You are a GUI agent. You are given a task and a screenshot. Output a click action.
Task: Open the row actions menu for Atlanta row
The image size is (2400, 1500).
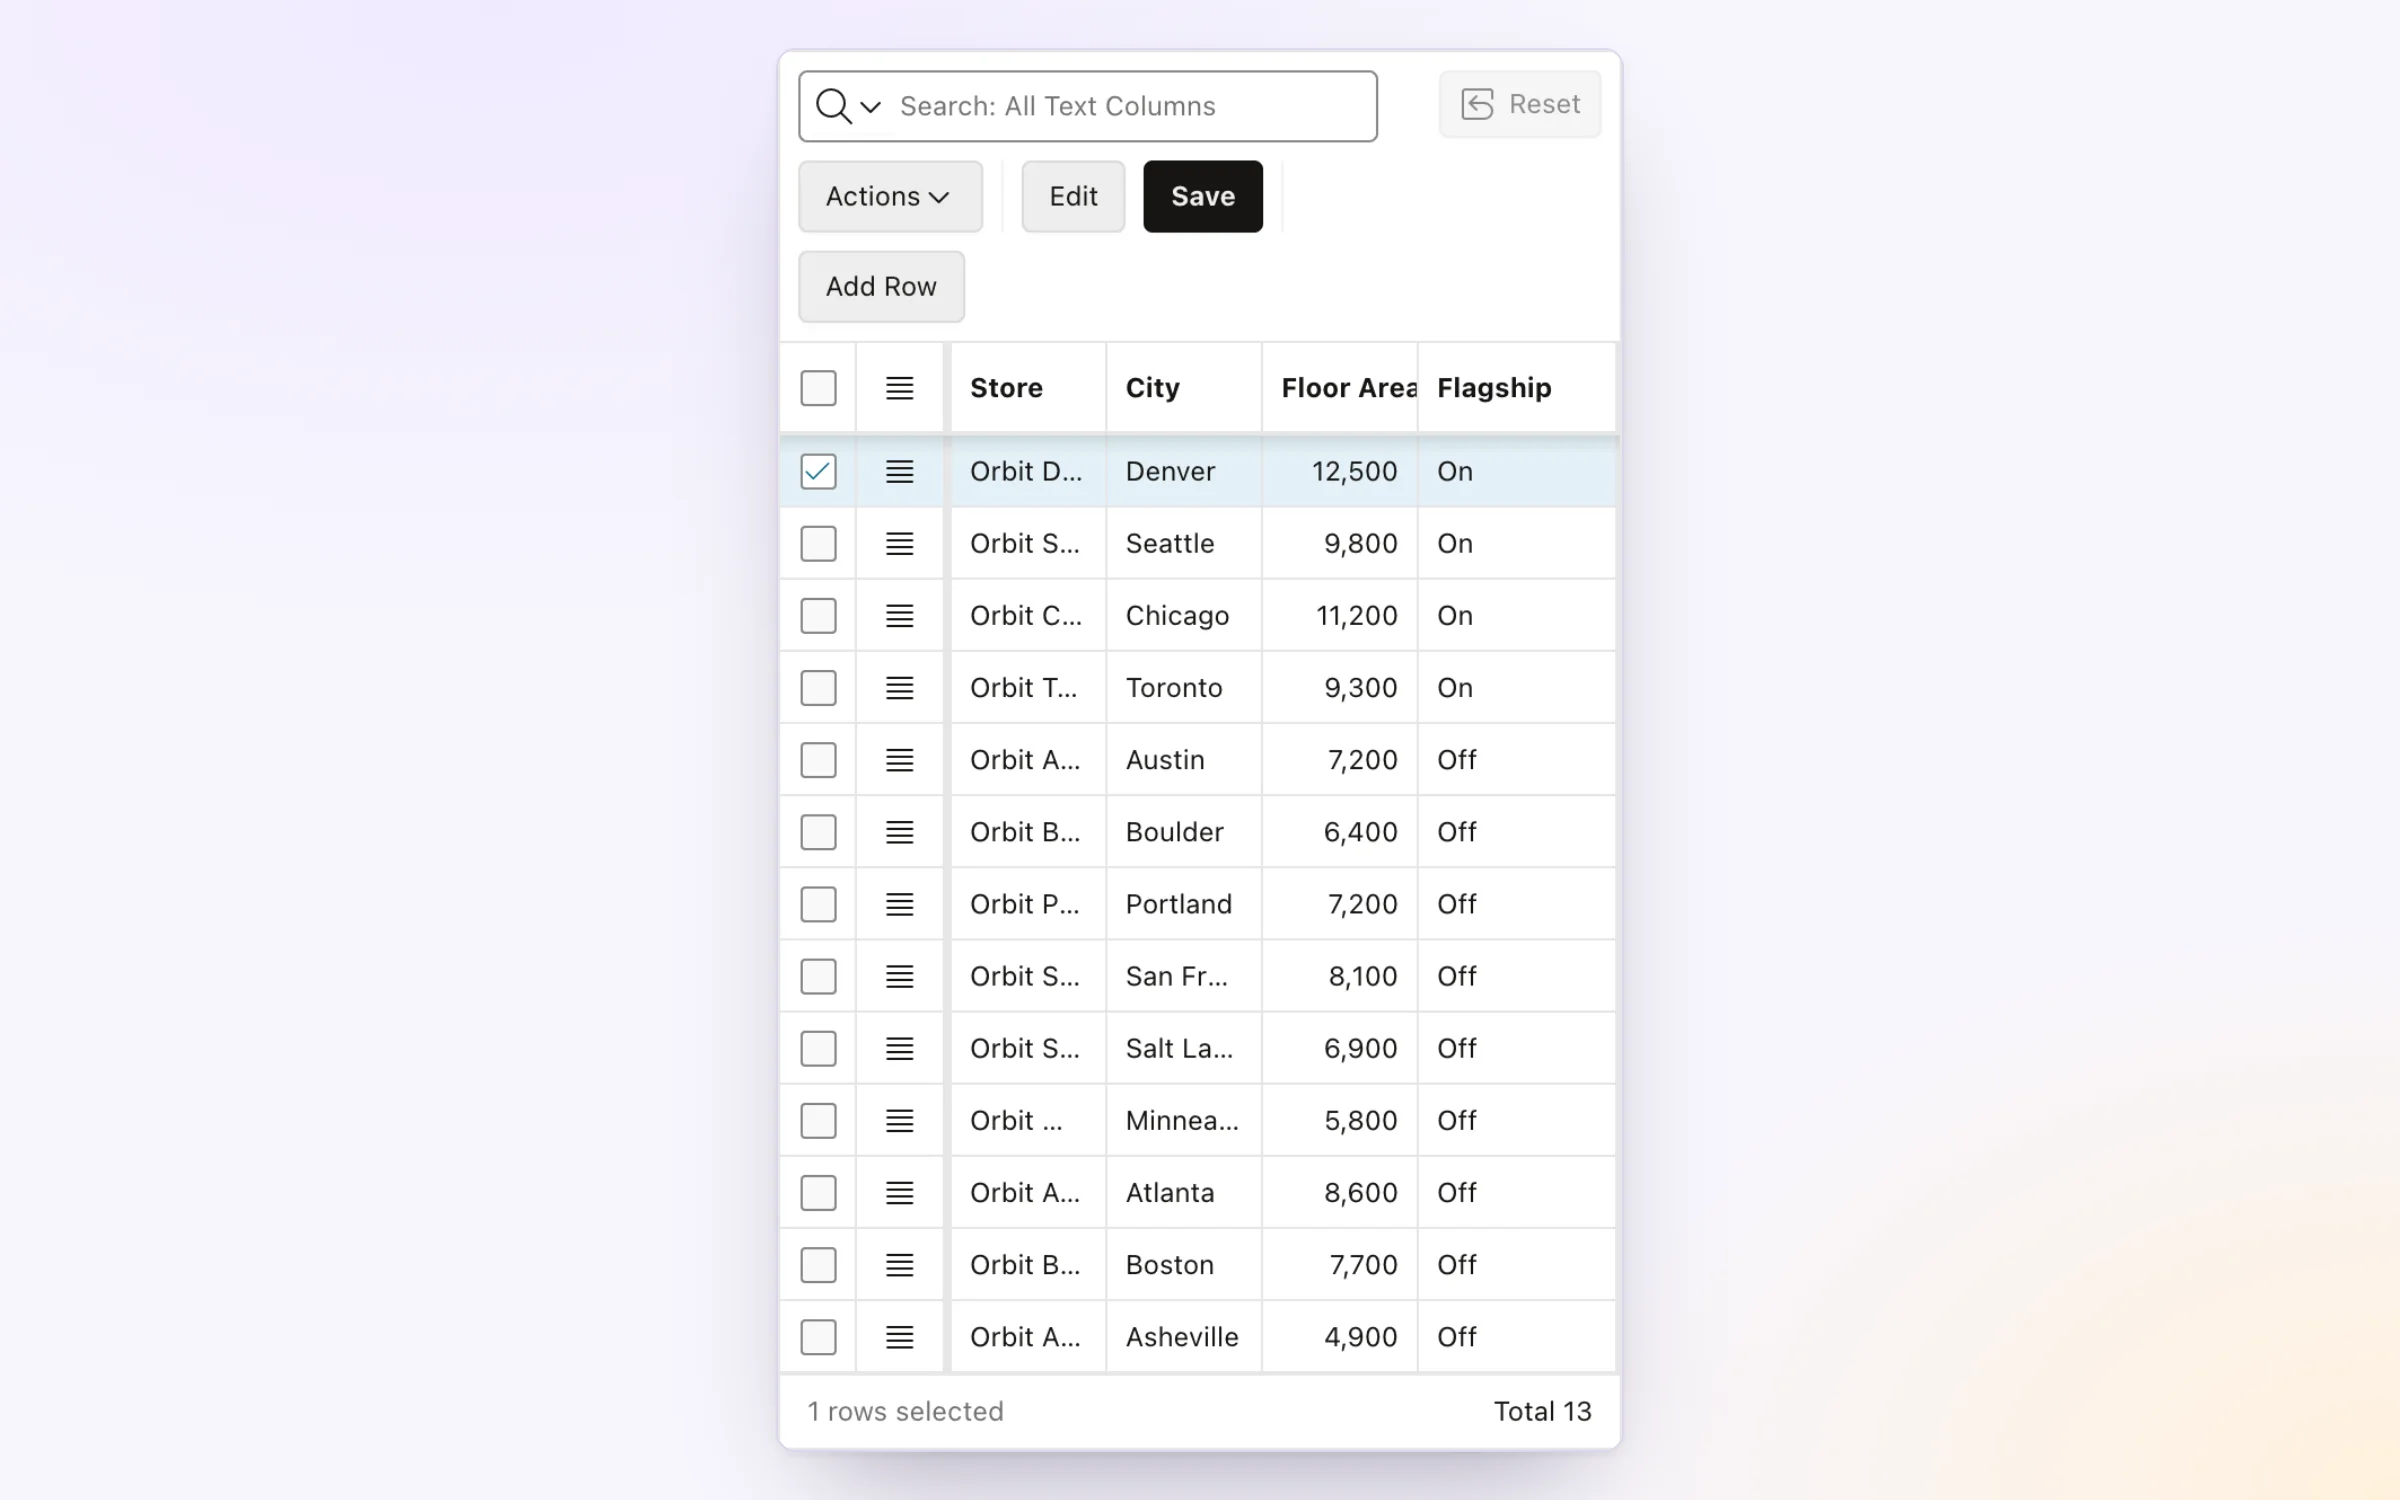click(899, 1192)
